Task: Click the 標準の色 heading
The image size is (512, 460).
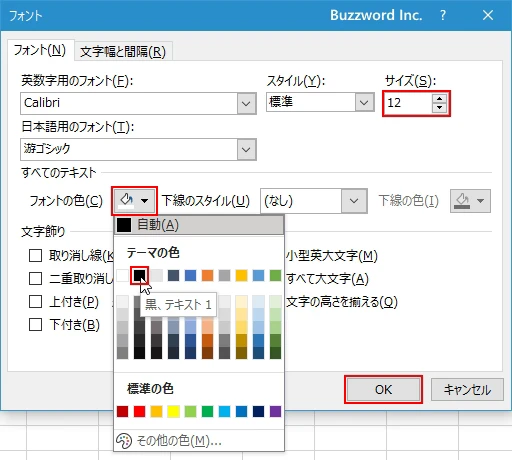Action: click(x=150, y=389)
